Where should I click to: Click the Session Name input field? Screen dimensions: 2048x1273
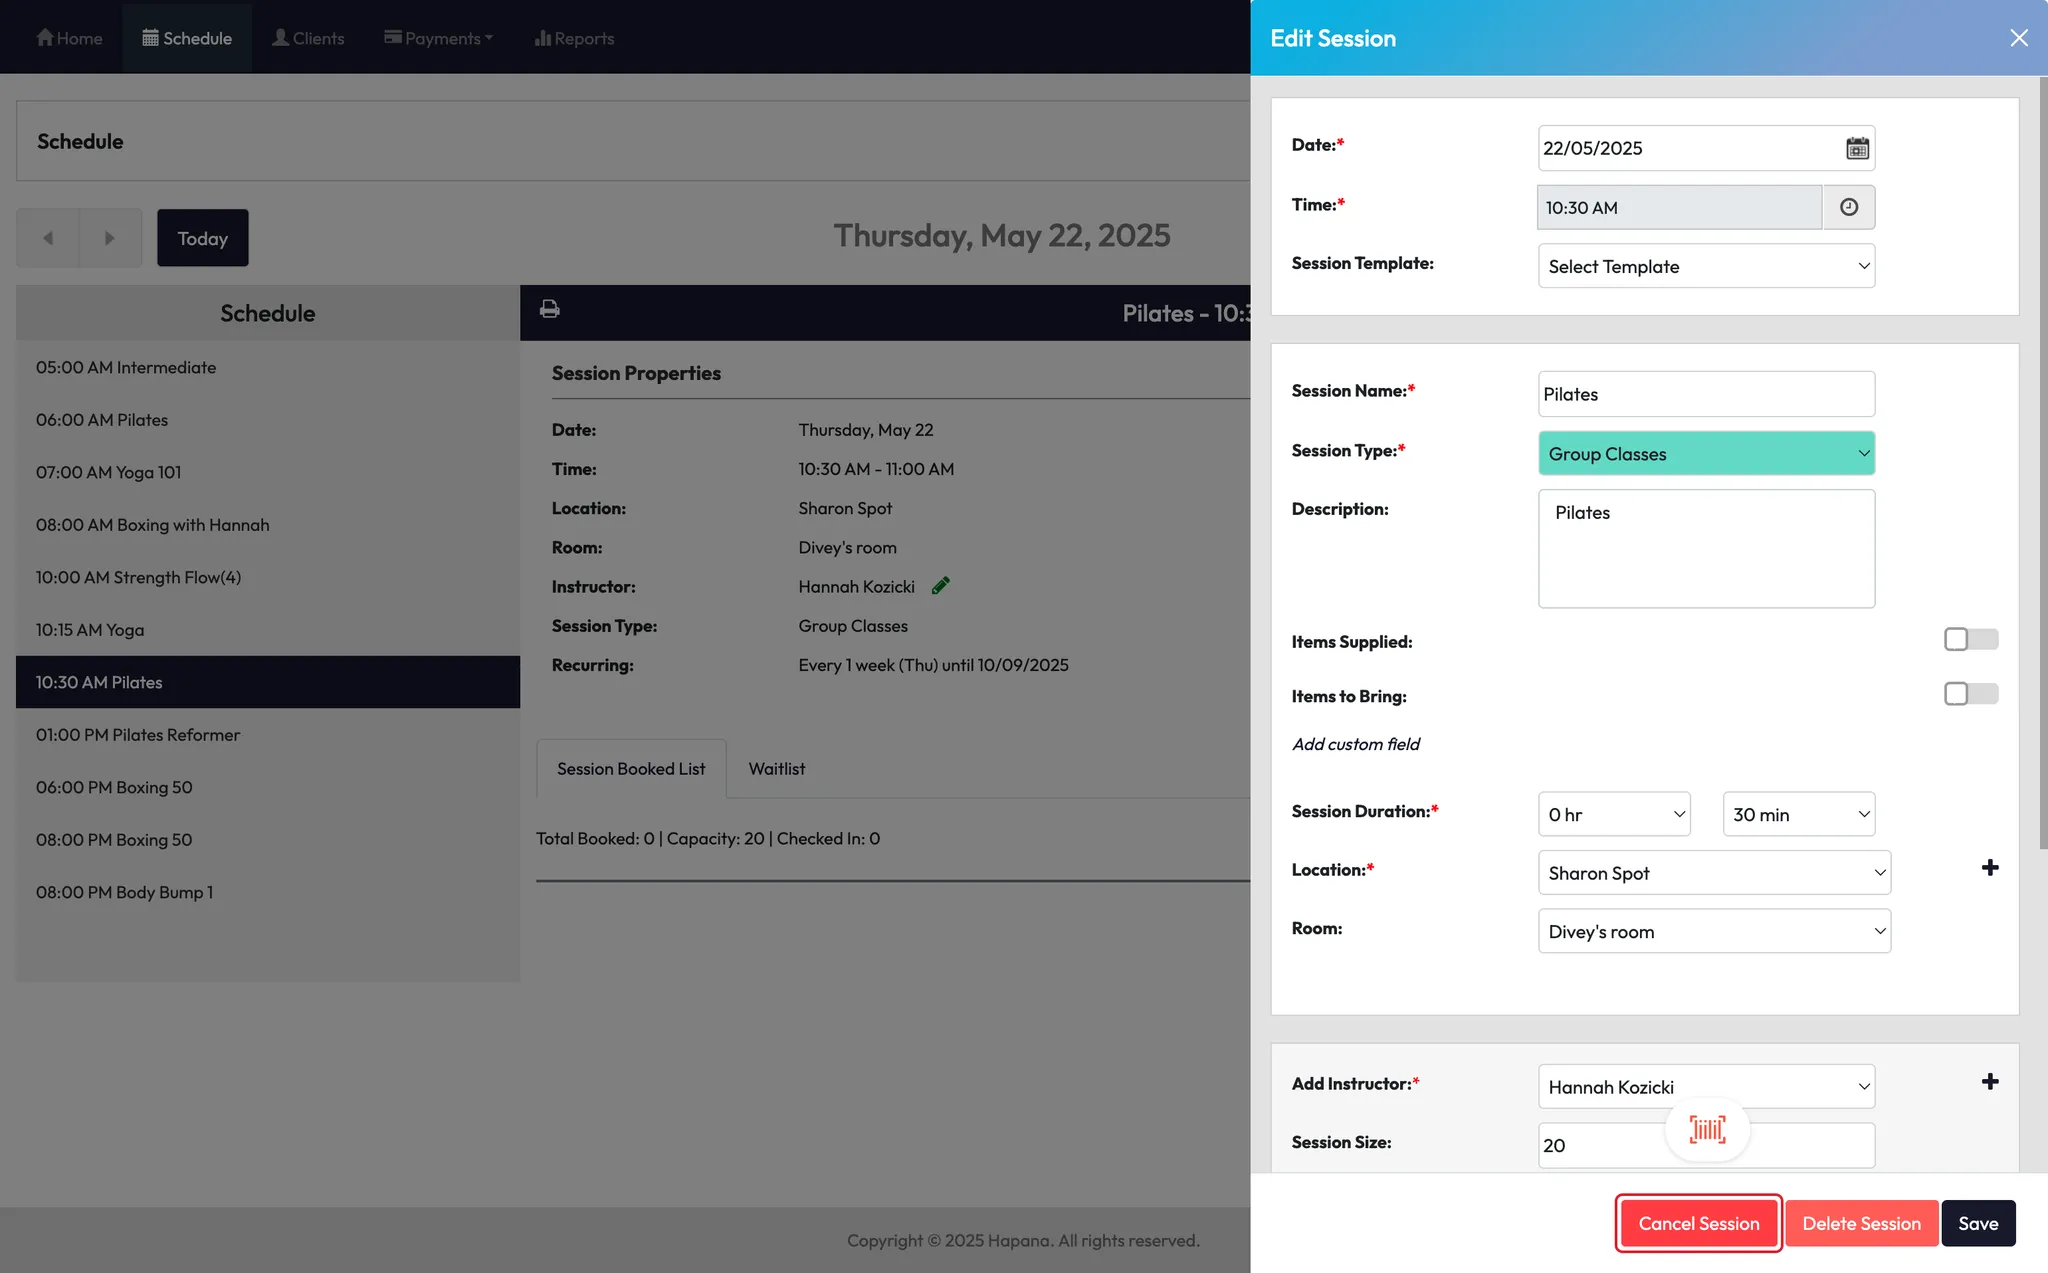click(1706, 394)
